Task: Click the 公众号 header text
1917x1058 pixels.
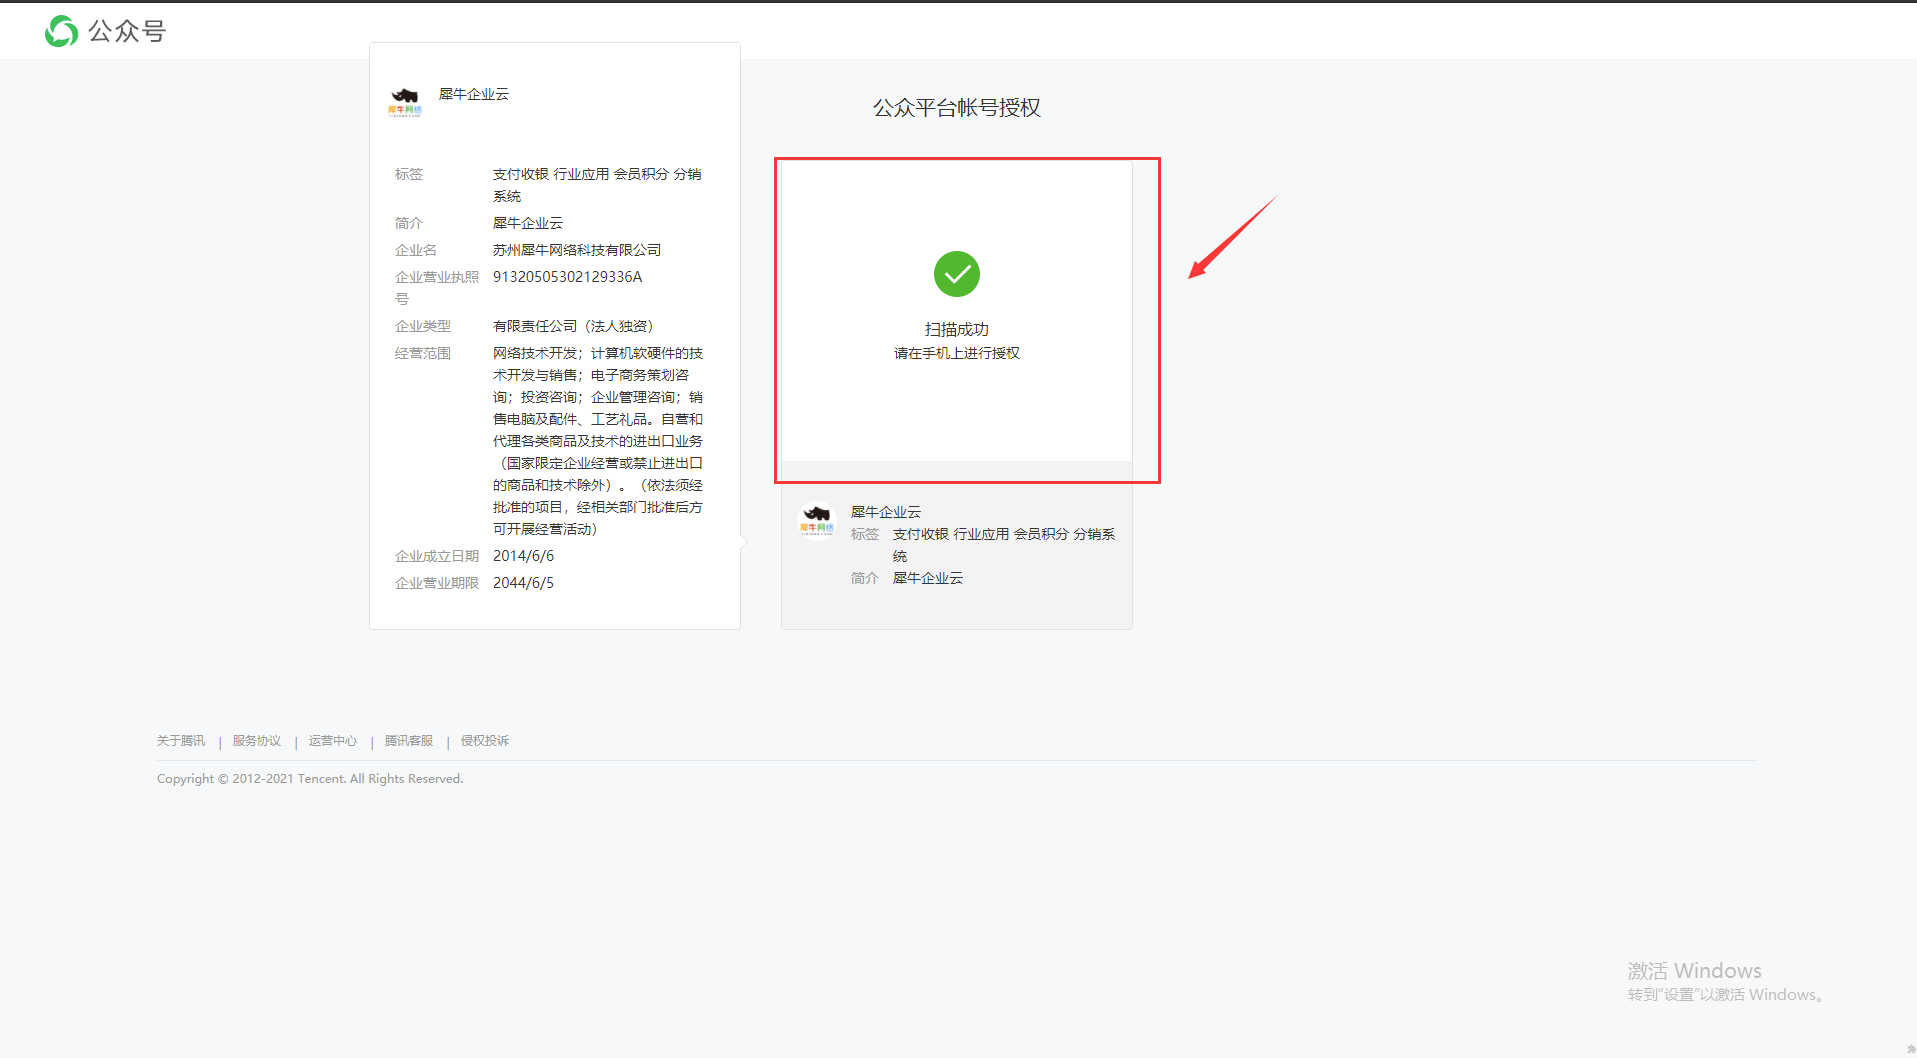Action: 127,31
